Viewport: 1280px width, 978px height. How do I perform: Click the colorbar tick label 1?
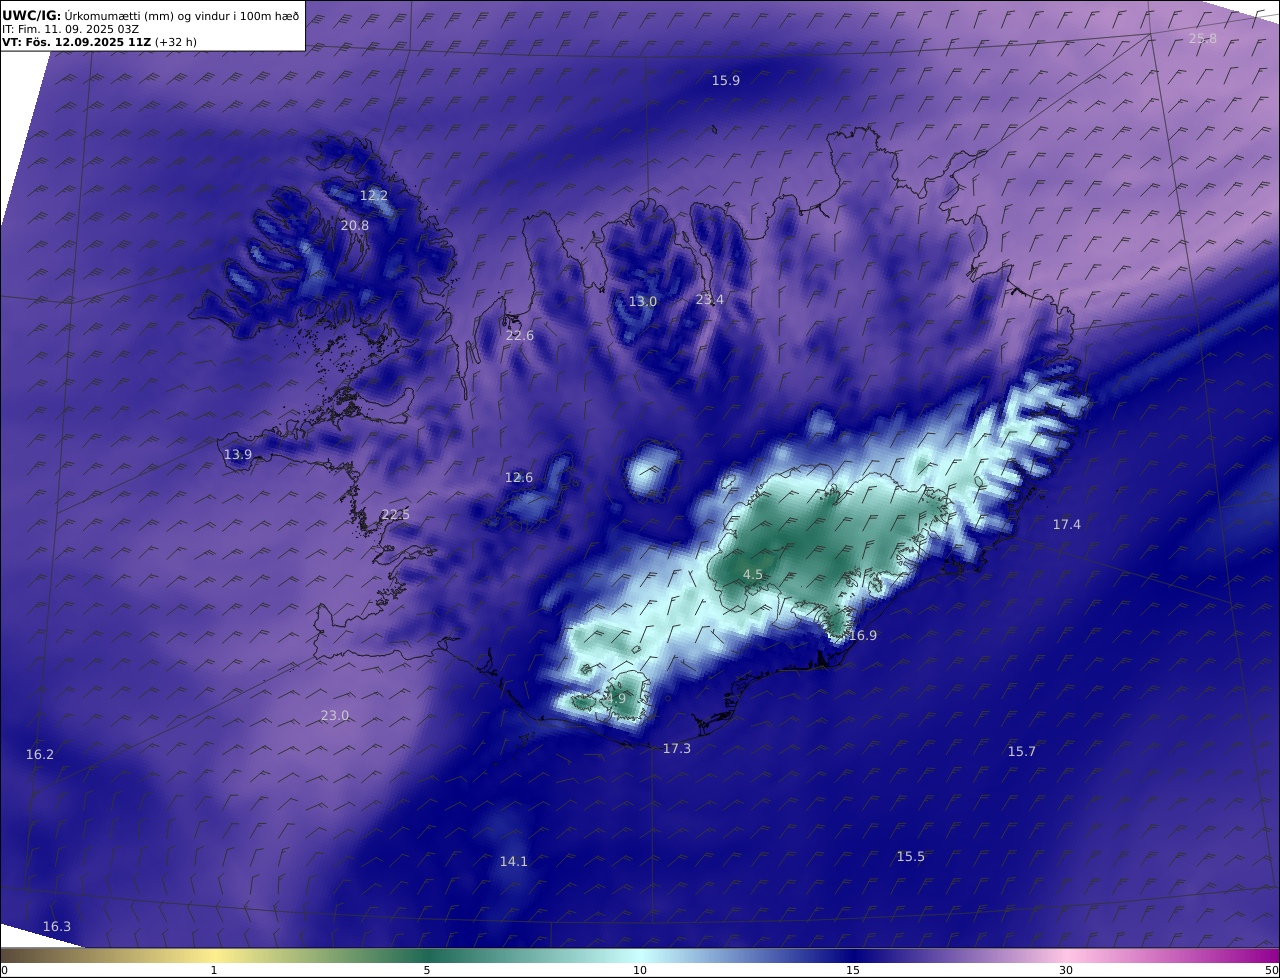coord(214,970)
